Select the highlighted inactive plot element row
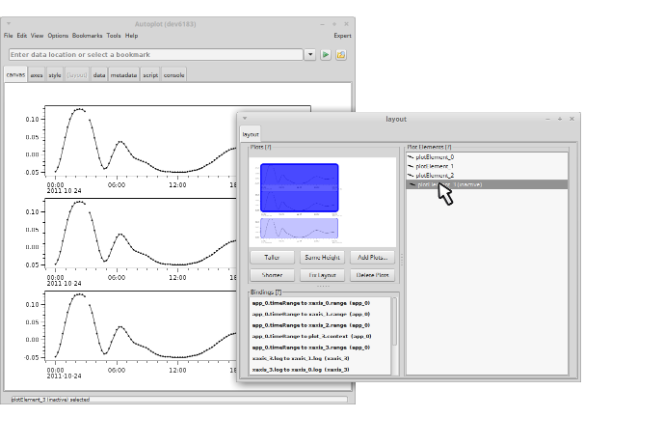Image resolution: width=664 pixels, height=445 pixels. (487, 185)
